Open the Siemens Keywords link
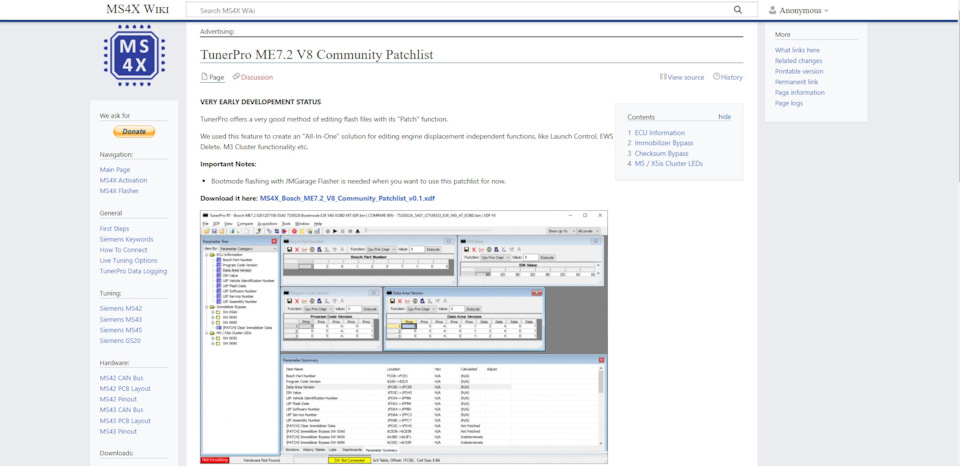960x466 pixels. click(x=127, y=239)
